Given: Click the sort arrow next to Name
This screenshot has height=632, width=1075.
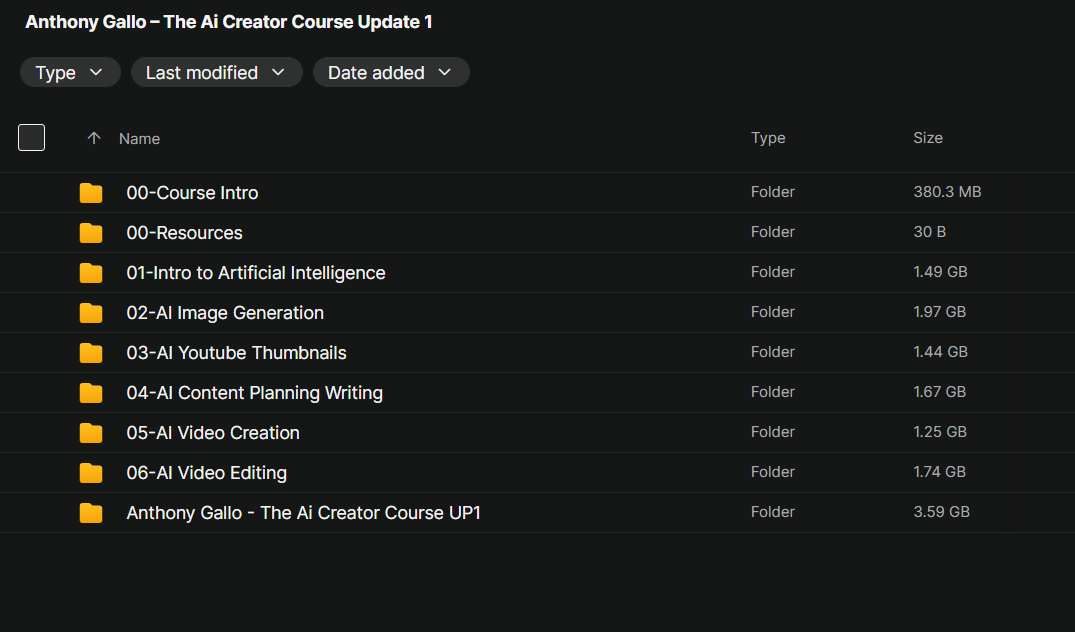Looking at the screenshot, I should [94, 138].
